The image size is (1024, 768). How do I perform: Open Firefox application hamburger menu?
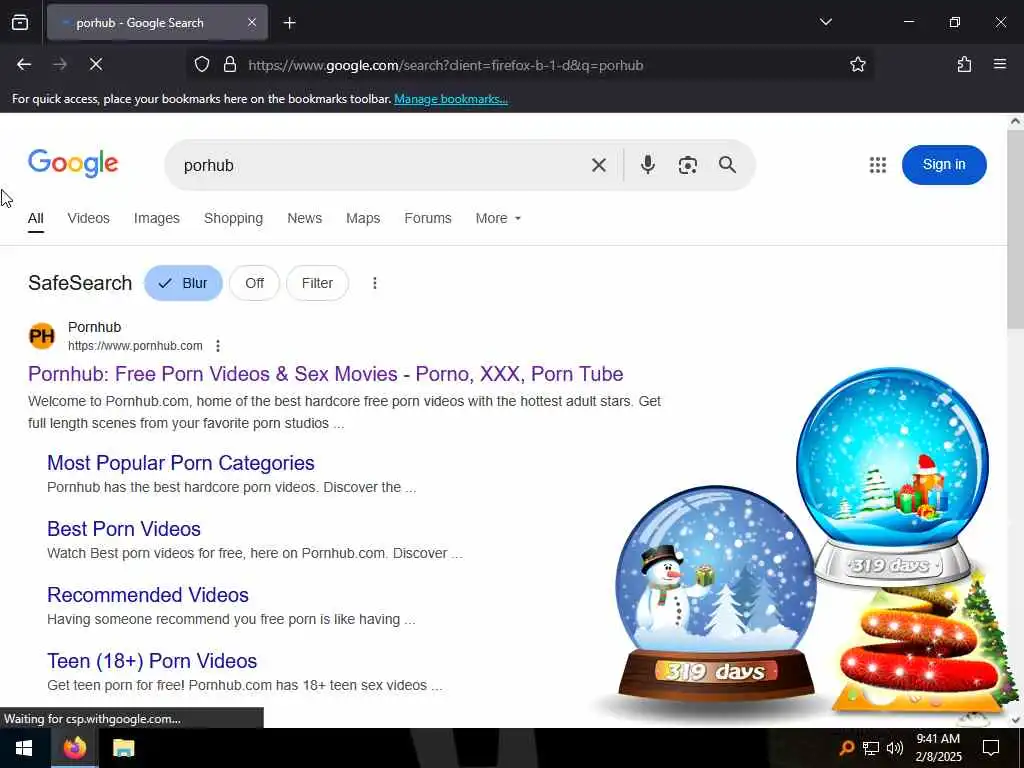click(x=1000, y=64)
